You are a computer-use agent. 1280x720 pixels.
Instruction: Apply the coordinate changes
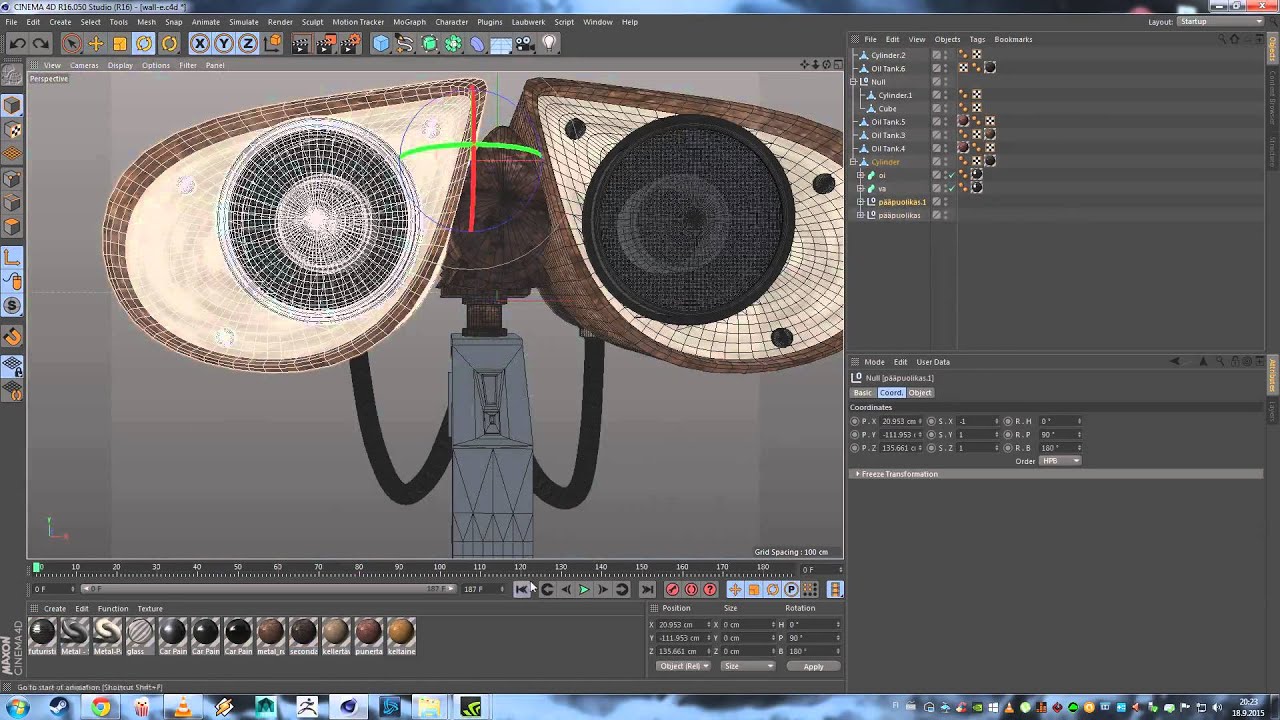(813, 667)
